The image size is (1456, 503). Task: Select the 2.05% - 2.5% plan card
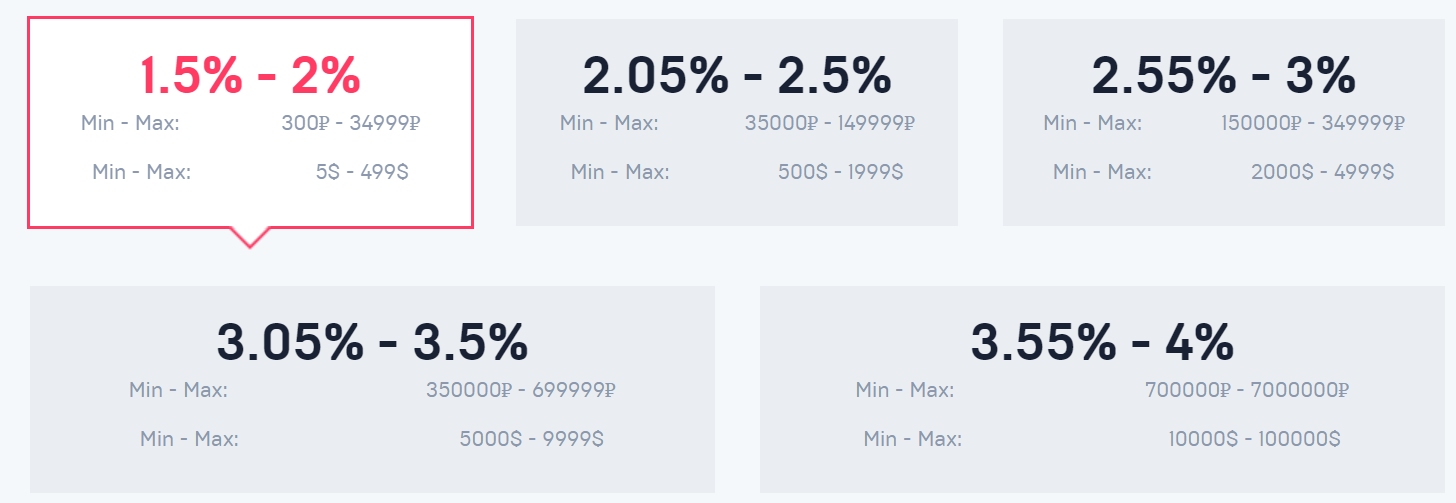click(737, 122)
